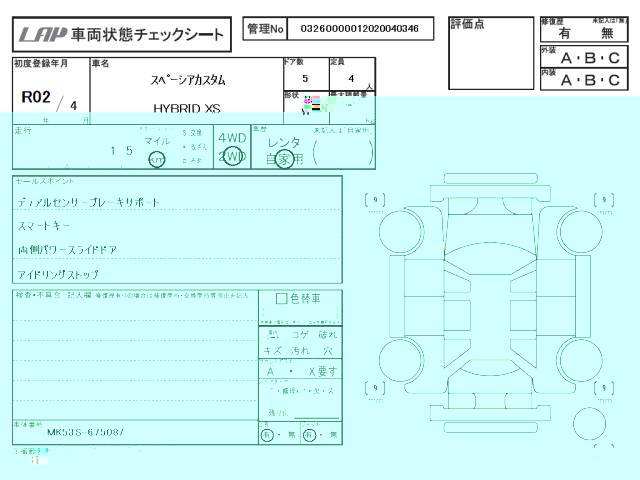Tick the 色替車 checkbox

pos(281,299)
